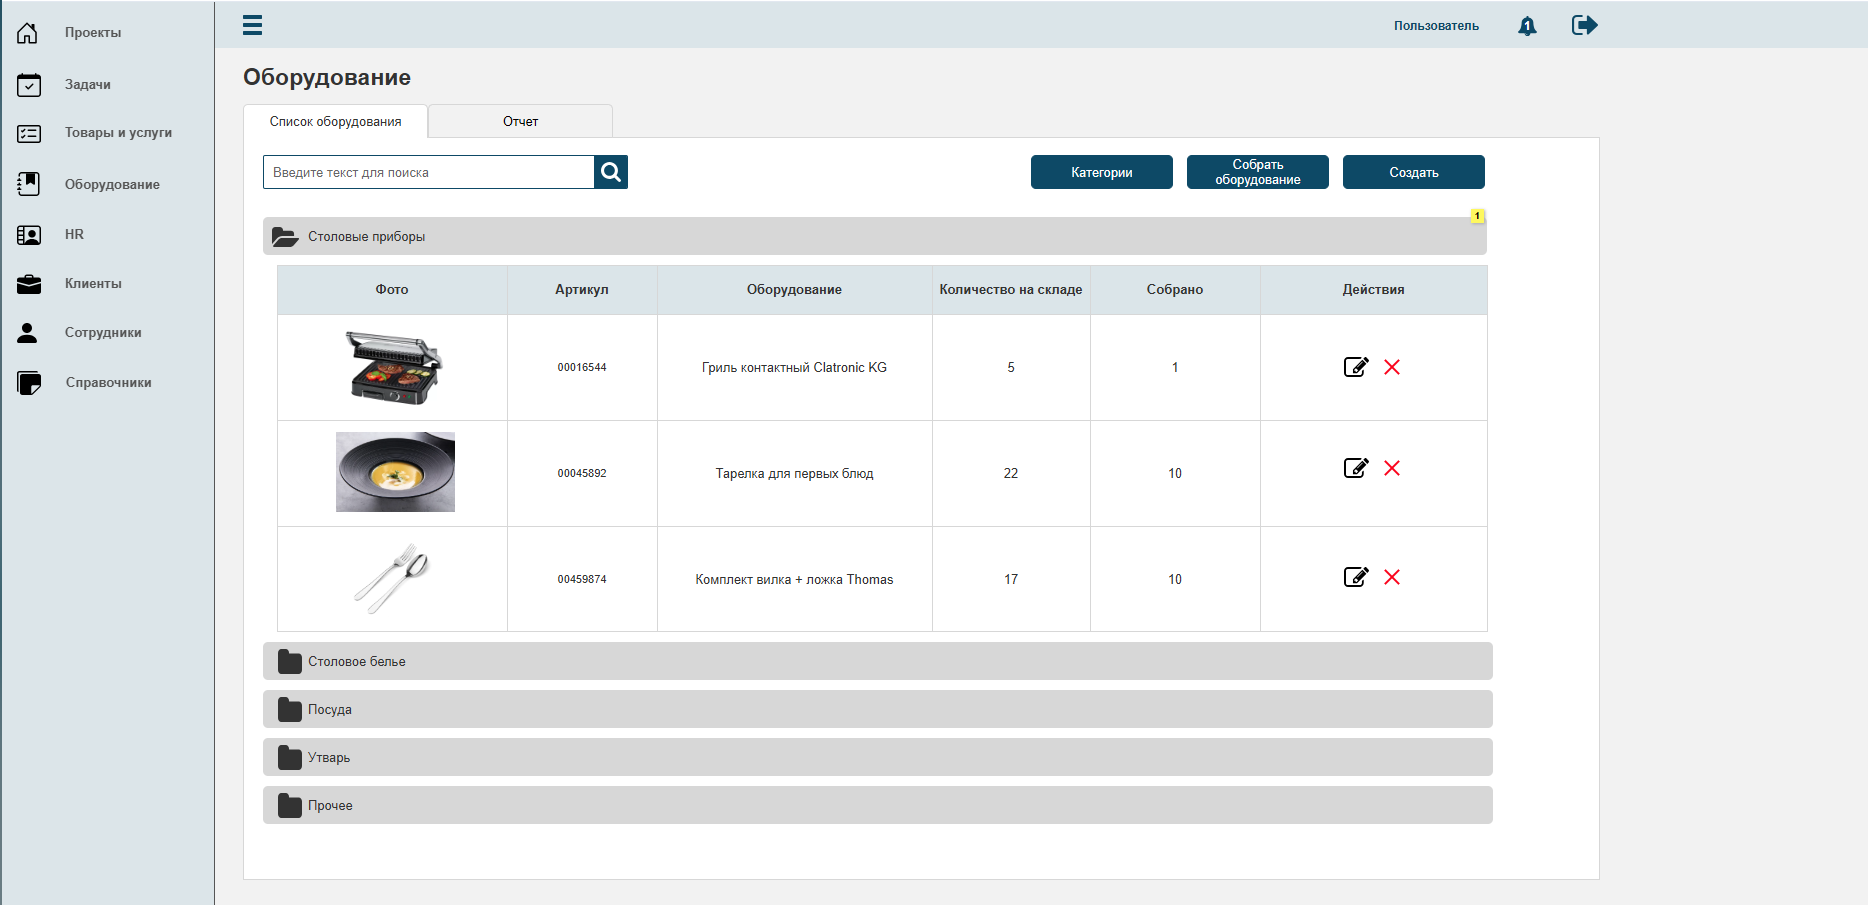Image resolution: width=1868 pixels, height=905 pixels.
Task: Edit the Комплект вилка + ложка Thomas row
Action: click(1356, 577)
